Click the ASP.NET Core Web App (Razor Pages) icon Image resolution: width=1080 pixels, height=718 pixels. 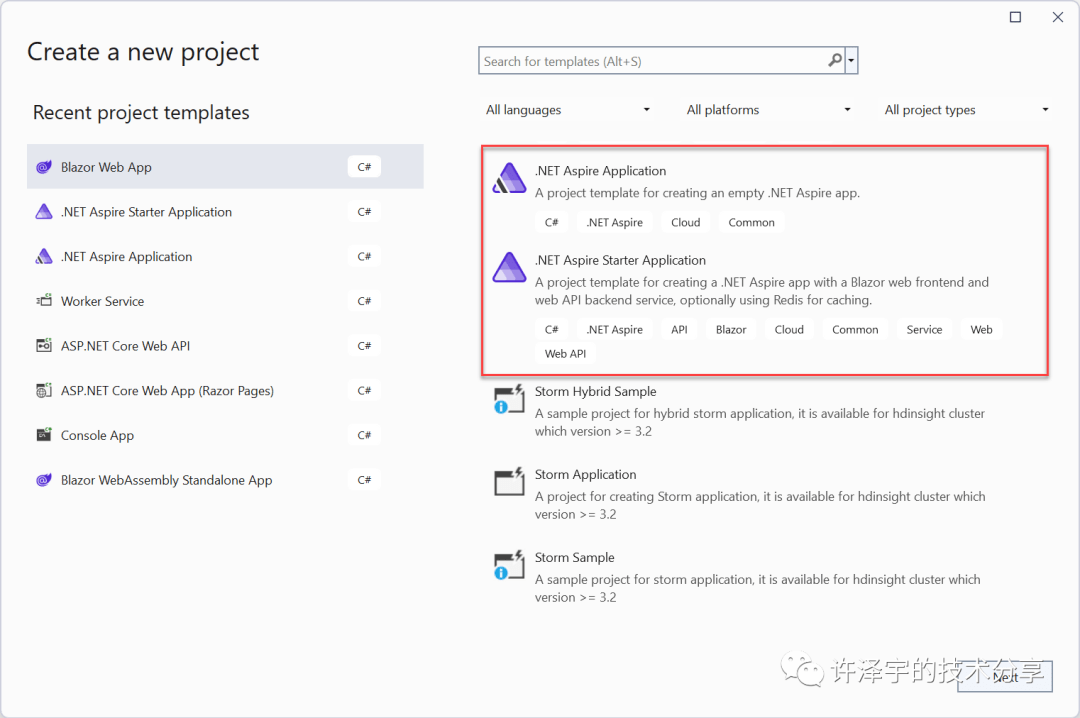coord(44,390)
